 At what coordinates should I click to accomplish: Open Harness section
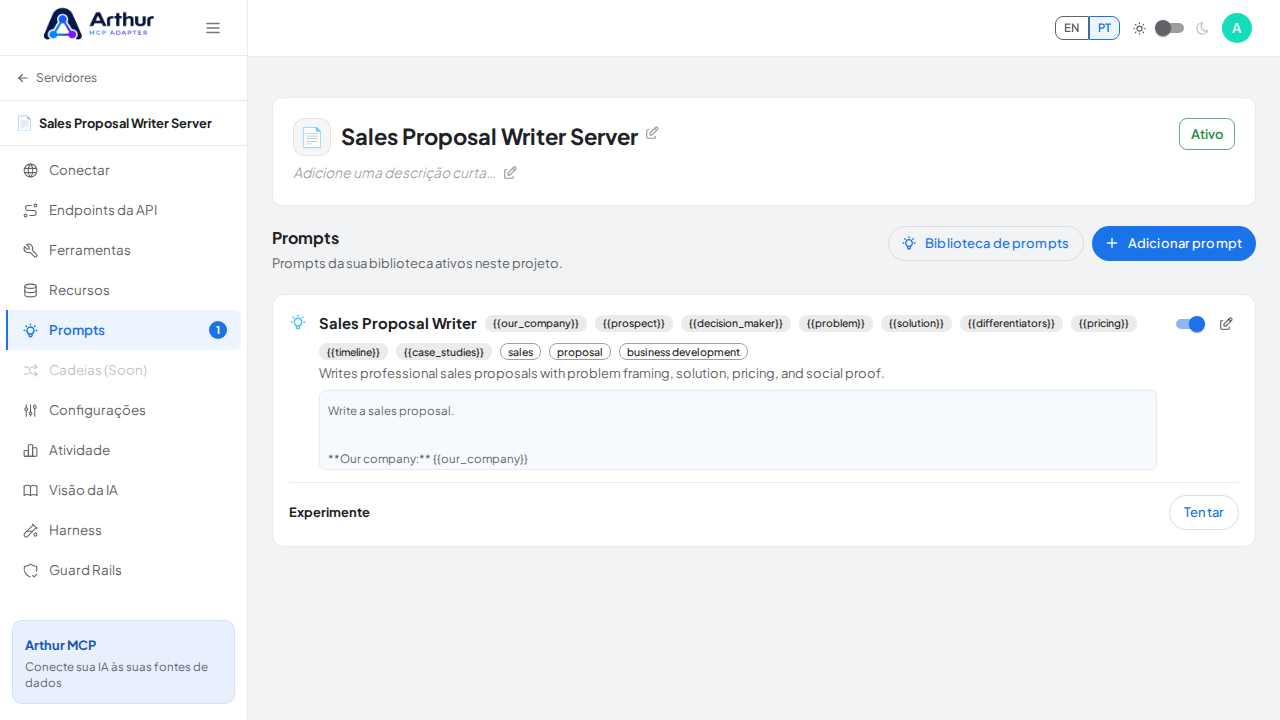point(123,530)
